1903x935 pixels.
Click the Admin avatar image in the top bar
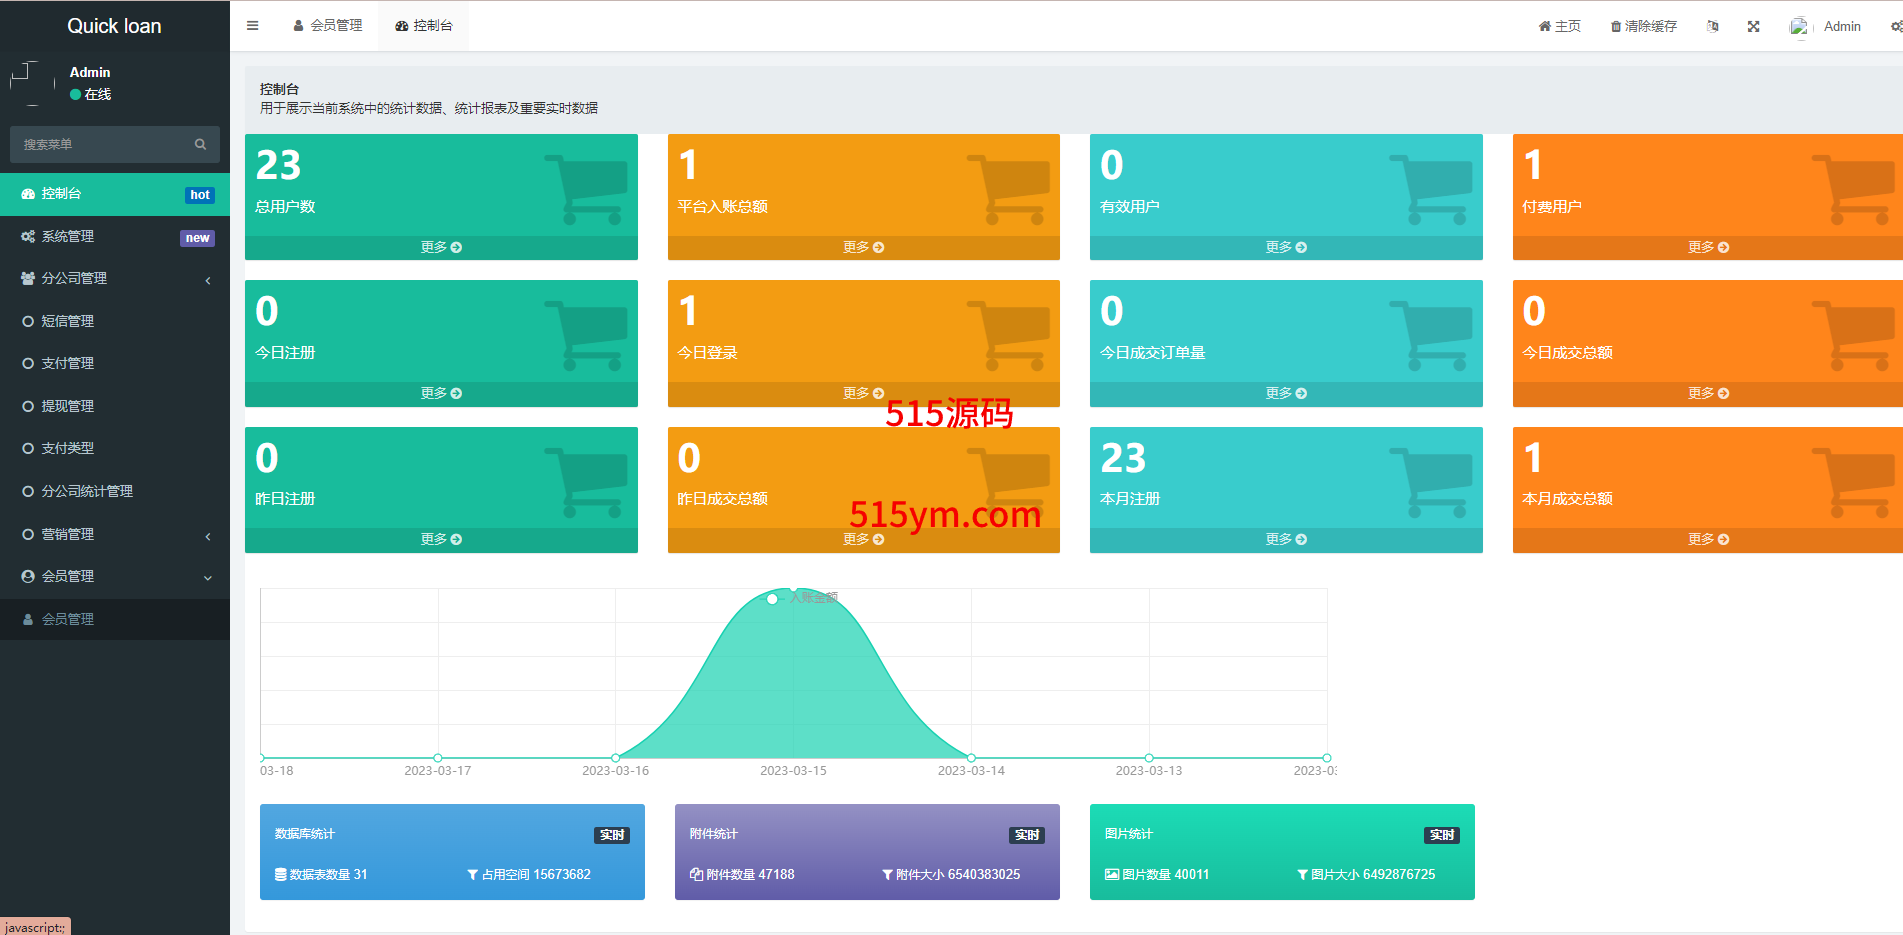[1799, 27]
